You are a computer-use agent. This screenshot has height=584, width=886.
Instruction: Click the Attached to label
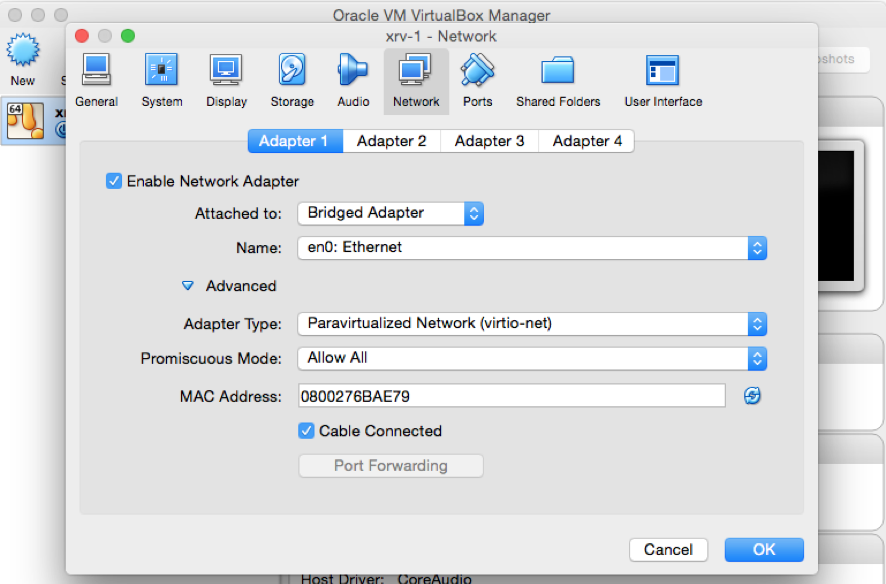click(238, 213)
